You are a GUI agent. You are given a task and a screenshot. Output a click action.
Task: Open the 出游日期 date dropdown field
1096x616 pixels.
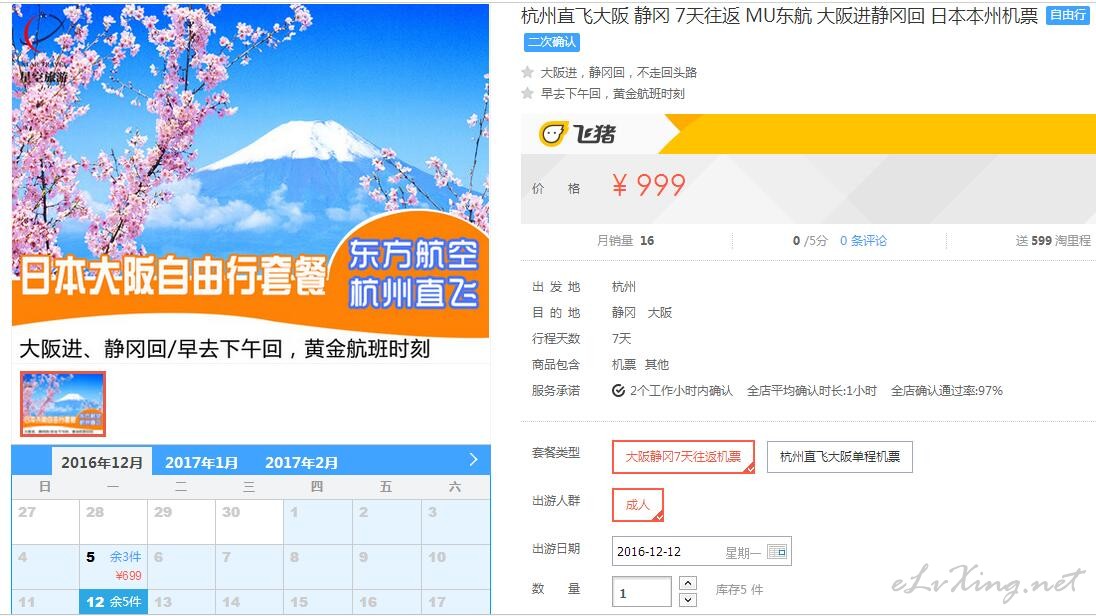701,552
